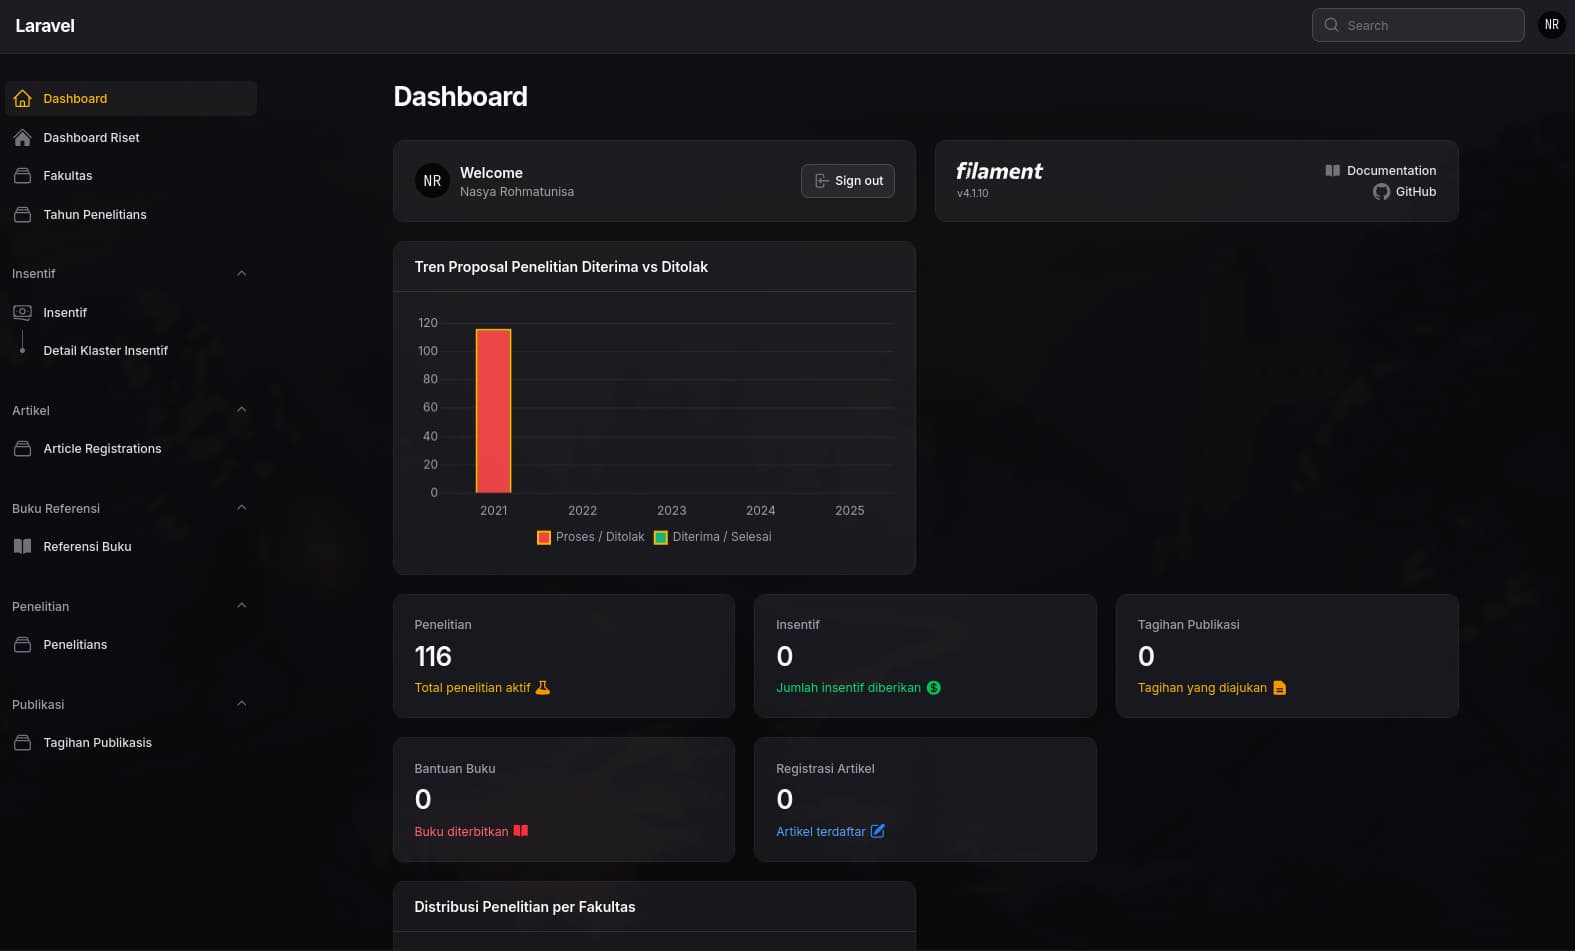Click the Tren Proposal Penelitian chart title
Image resolution: width=1575 pixels, height=951 pixels.
click(561, 267)
